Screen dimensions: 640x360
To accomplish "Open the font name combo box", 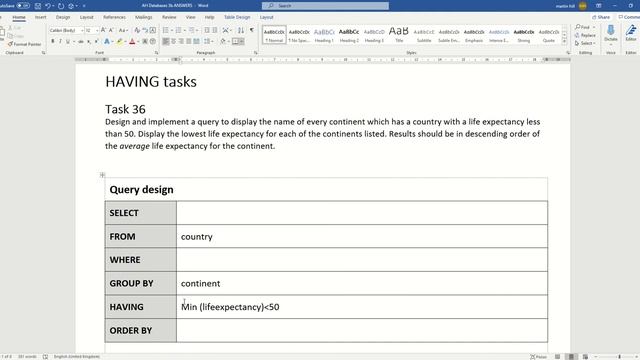I will coord(67,31).
